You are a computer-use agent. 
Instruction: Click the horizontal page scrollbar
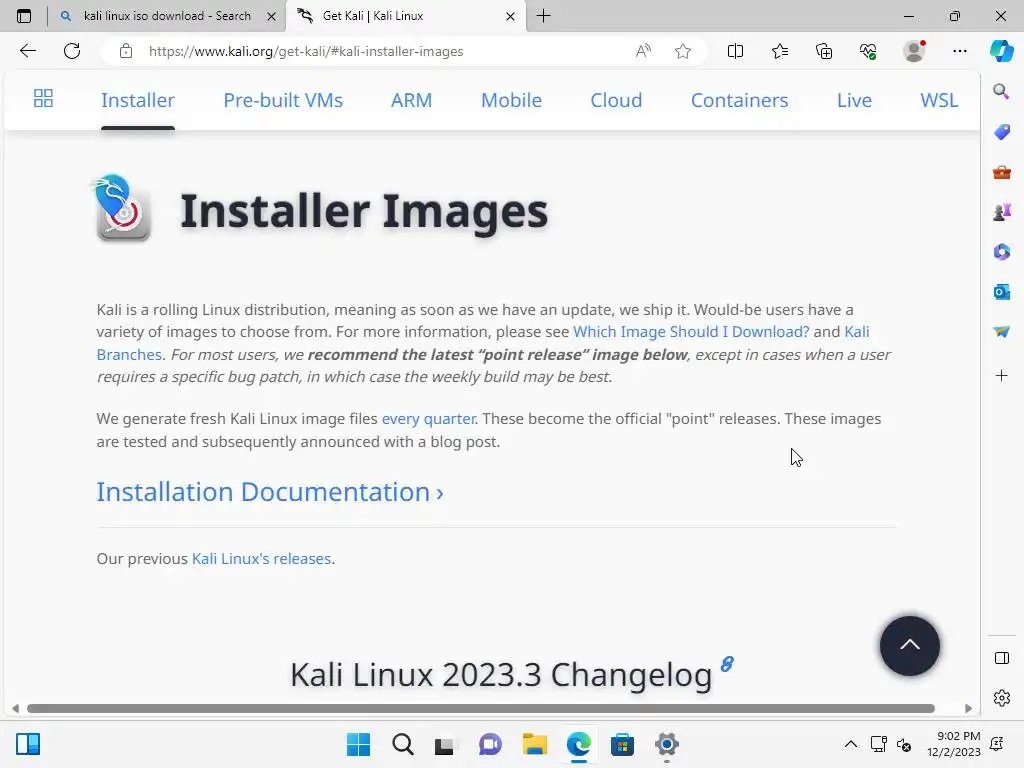[x=481, y=709]
